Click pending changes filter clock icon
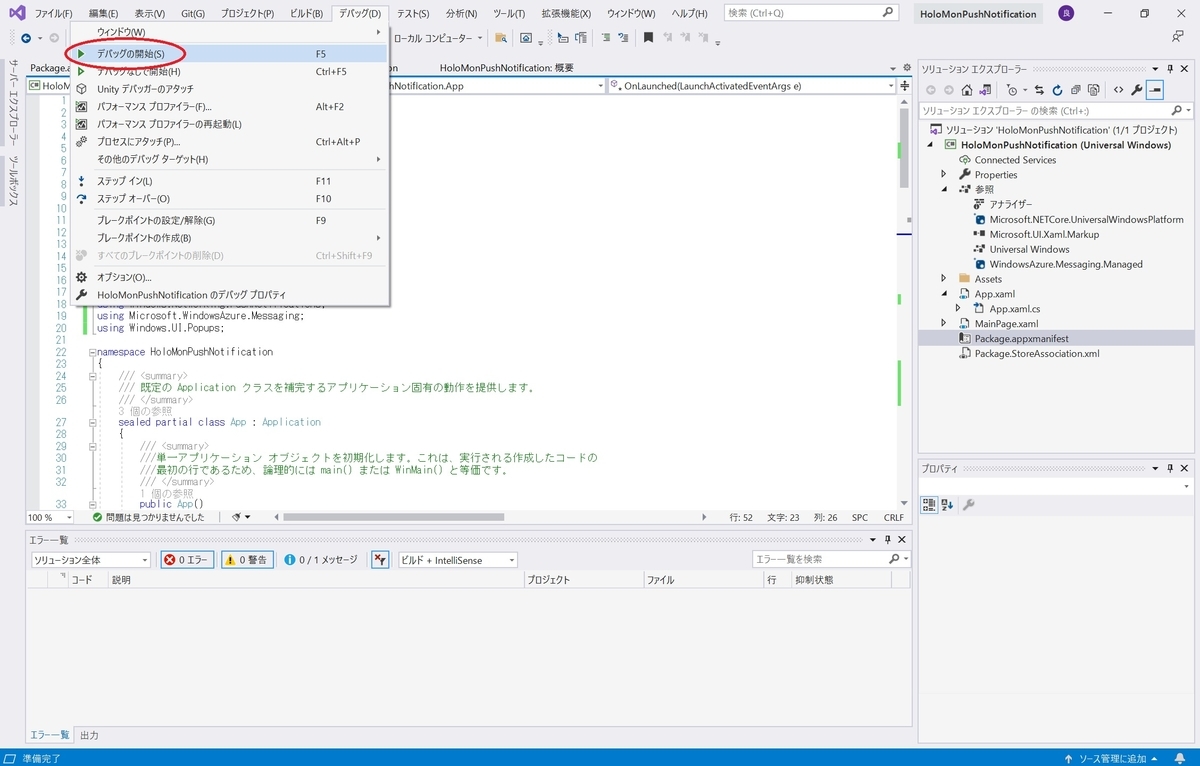 pos(1014,90)
